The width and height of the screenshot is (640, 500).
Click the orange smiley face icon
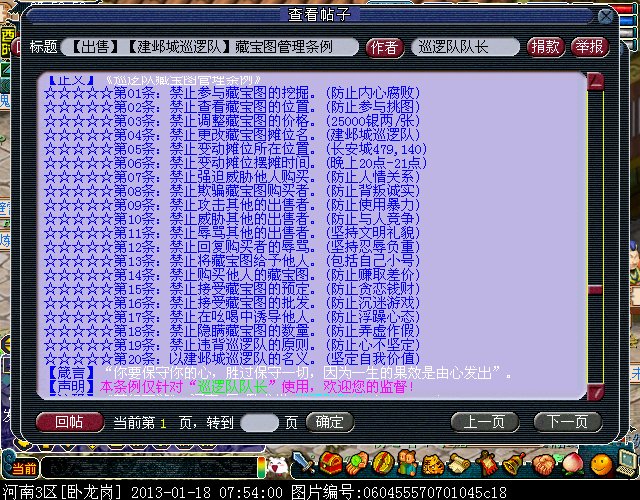click(601, 464)
